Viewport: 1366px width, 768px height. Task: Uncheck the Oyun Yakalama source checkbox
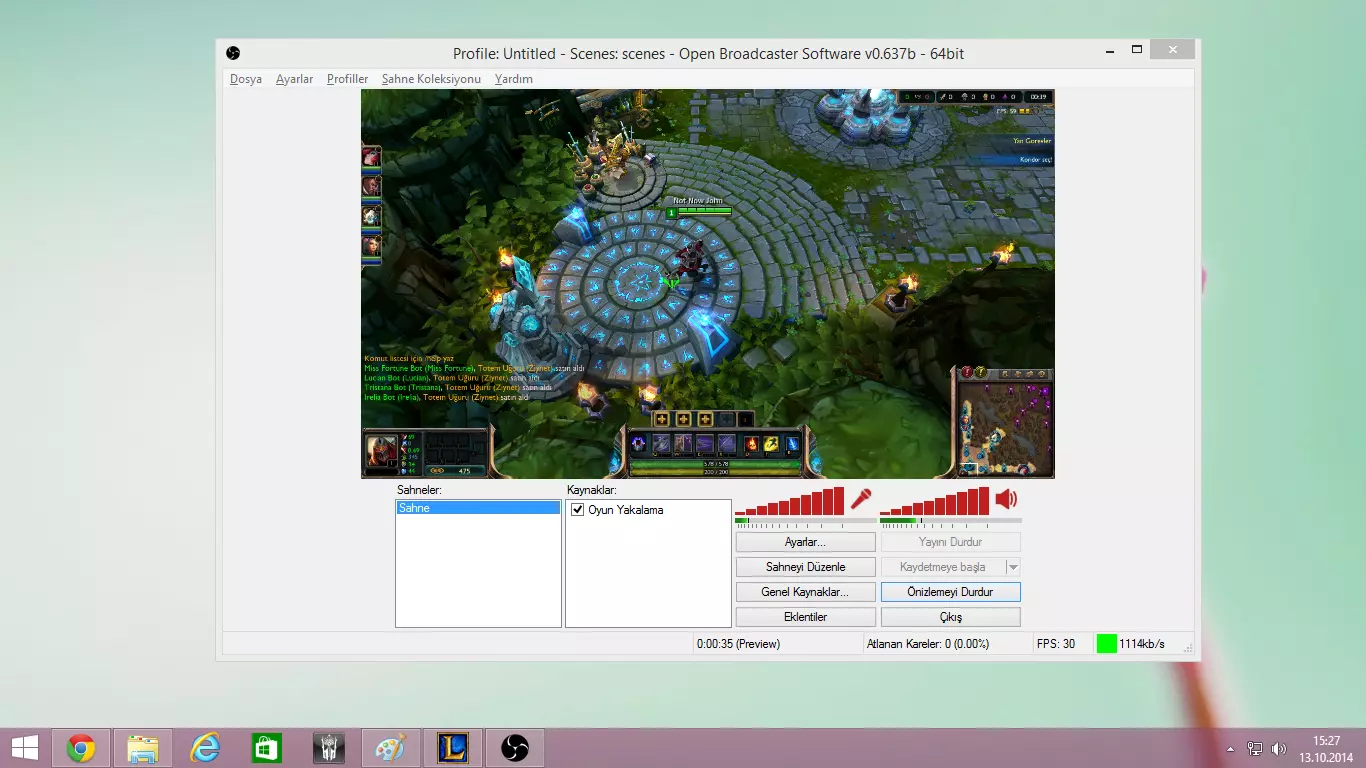[x=577, y=510]
